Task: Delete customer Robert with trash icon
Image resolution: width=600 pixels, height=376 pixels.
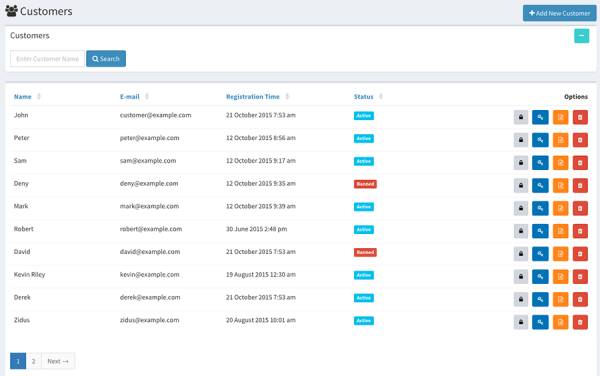Action: pos(580,231)
